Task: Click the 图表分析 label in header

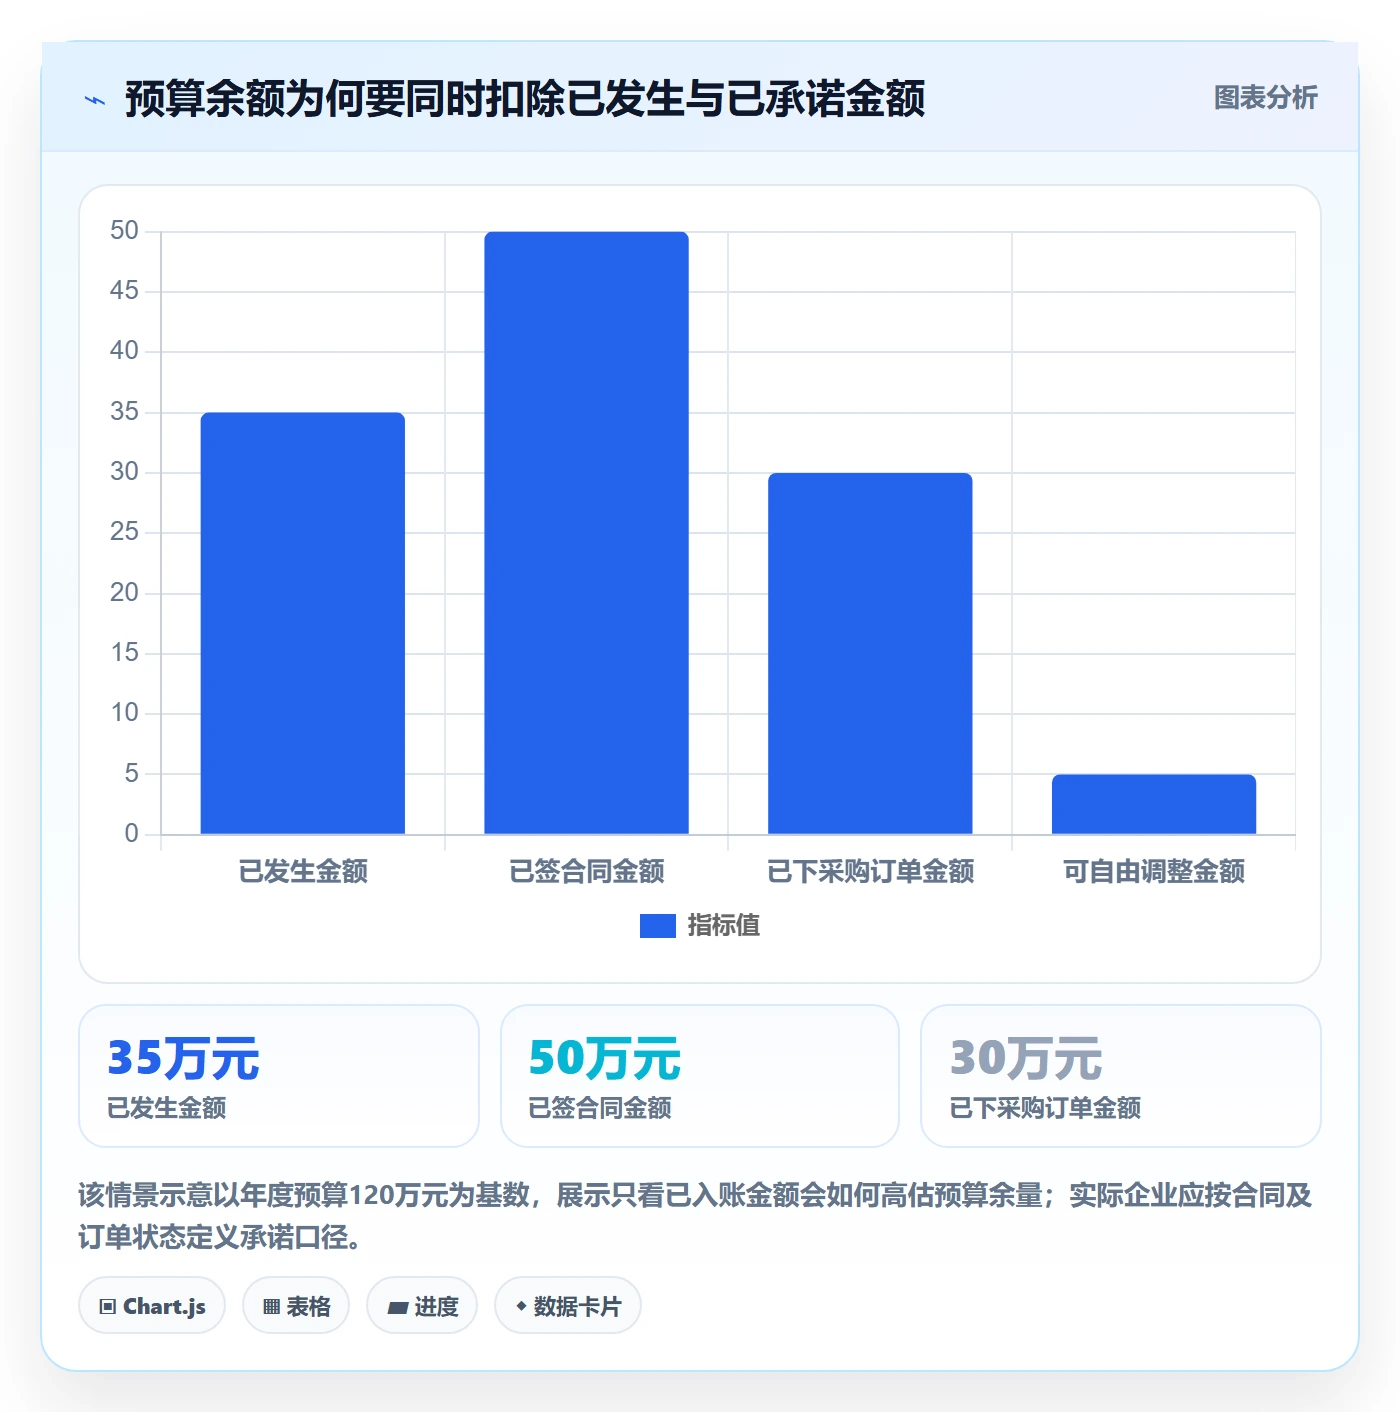Action: pyautogui.click(x=1266, y=98)
